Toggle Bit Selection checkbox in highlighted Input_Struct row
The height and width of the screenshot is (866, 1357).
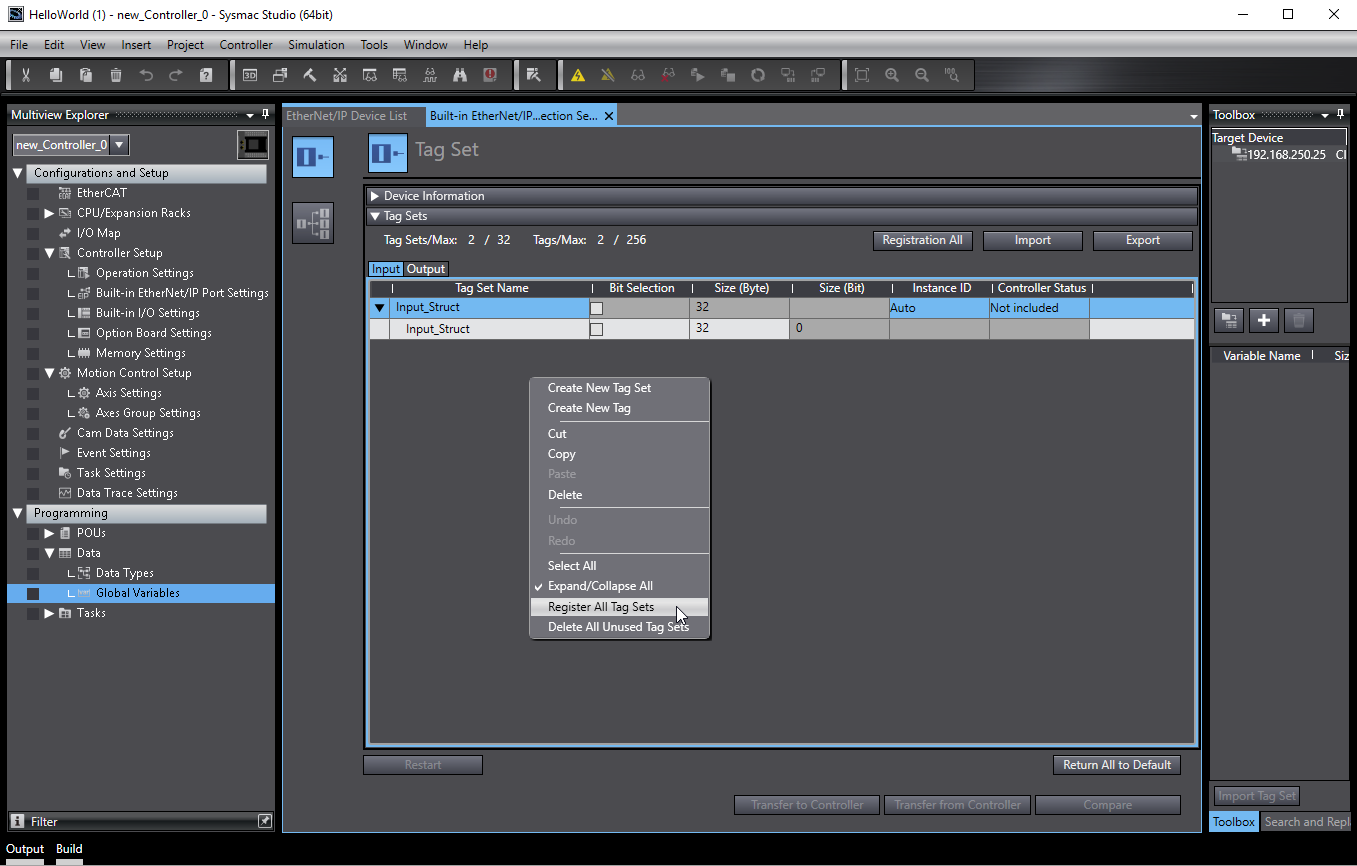pyautogui.click(x=597, y=309)
